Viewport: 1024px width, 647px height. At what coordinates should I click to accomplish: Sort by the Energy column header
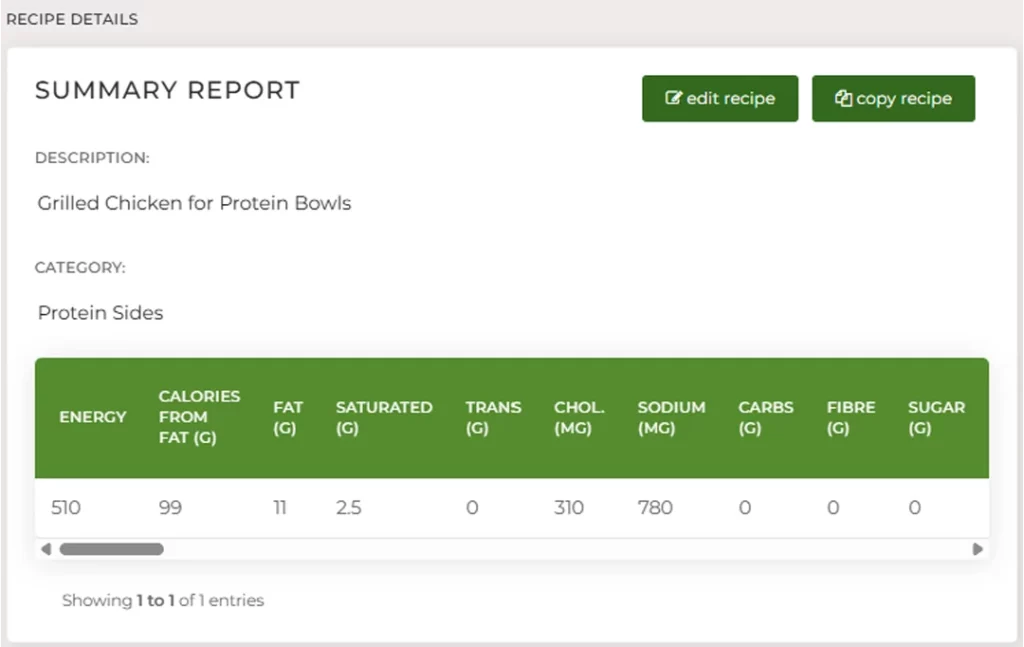click(93, 417)
